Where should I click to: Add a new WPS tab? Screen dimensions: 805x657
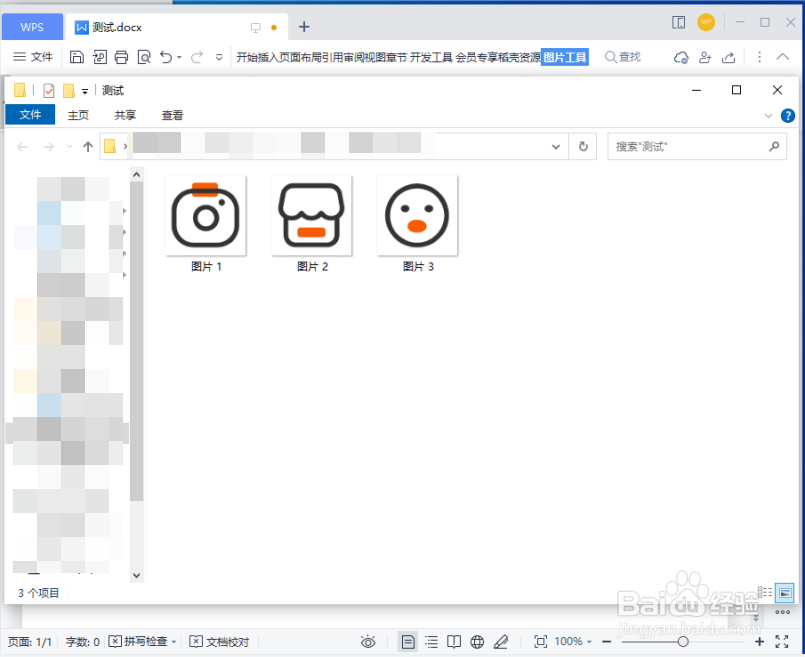click(x=304, y=27)
